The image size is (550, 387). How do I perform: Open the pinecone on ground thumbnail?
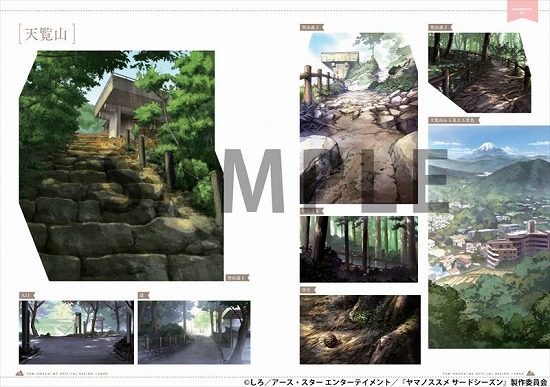360,329
